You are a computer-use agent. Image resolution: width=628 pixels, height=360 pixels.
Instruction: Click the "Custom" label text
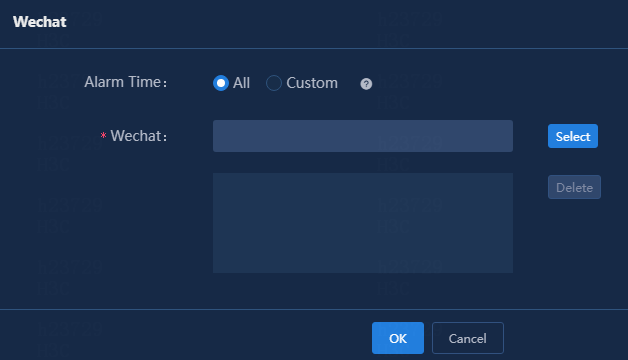[312, 83]
